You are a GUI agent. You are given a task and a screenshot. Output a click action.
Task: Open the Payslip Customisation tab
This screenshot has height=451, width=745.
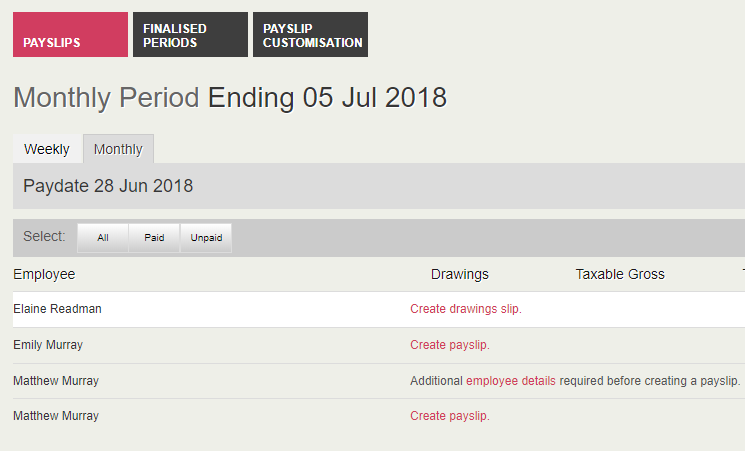point(310,35)
